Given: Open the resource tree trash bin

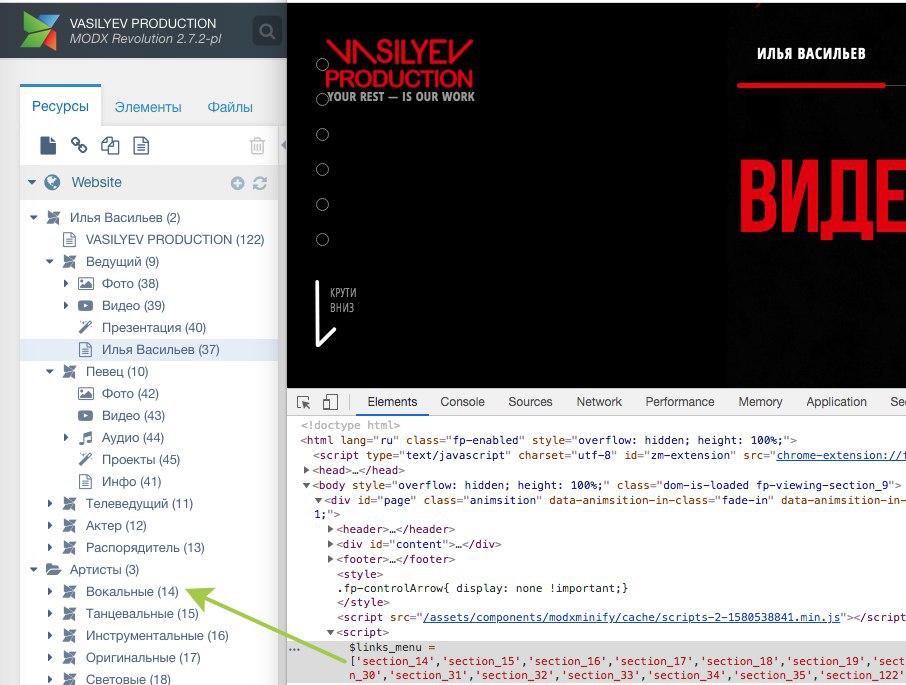Looking at the screenshot, I should [x=257, y=146].
